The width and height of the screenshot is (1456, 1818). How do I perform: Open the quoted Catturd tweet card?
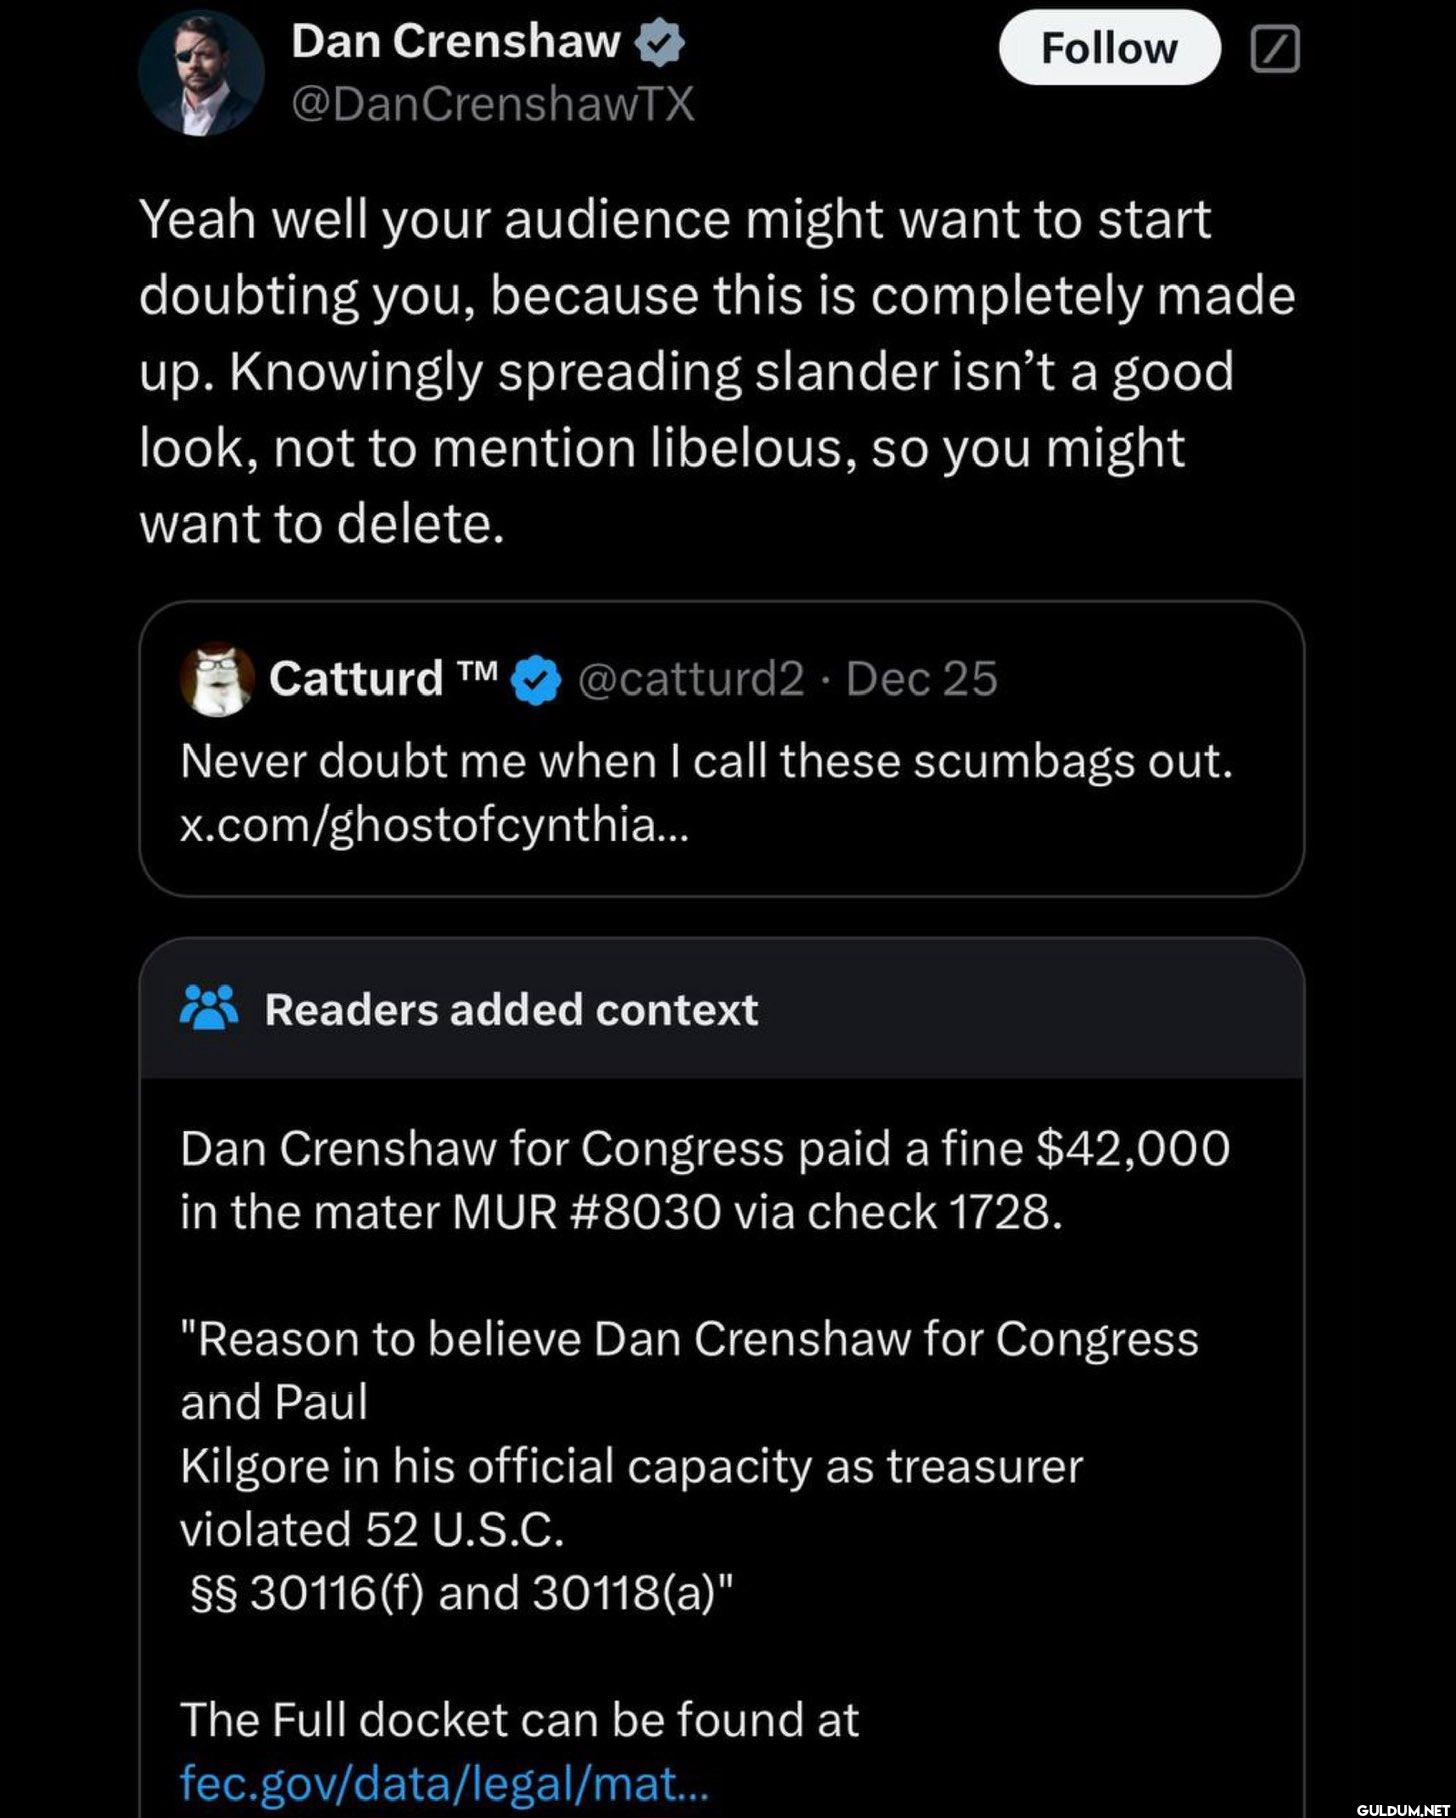tap(721, 748)
